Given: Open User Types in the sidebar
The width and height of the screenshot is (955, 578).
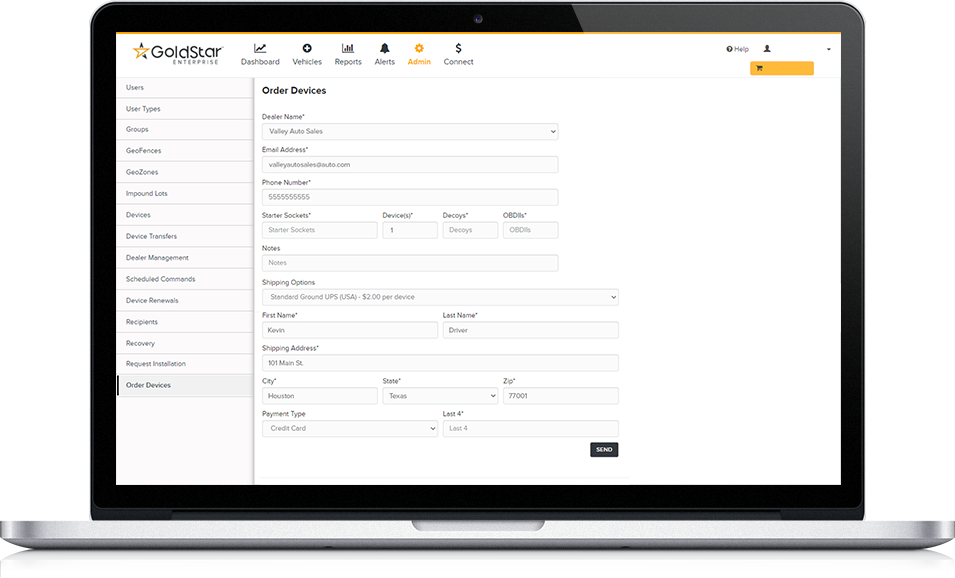Looking at the screenshot, I should click(x=185, y=109).
